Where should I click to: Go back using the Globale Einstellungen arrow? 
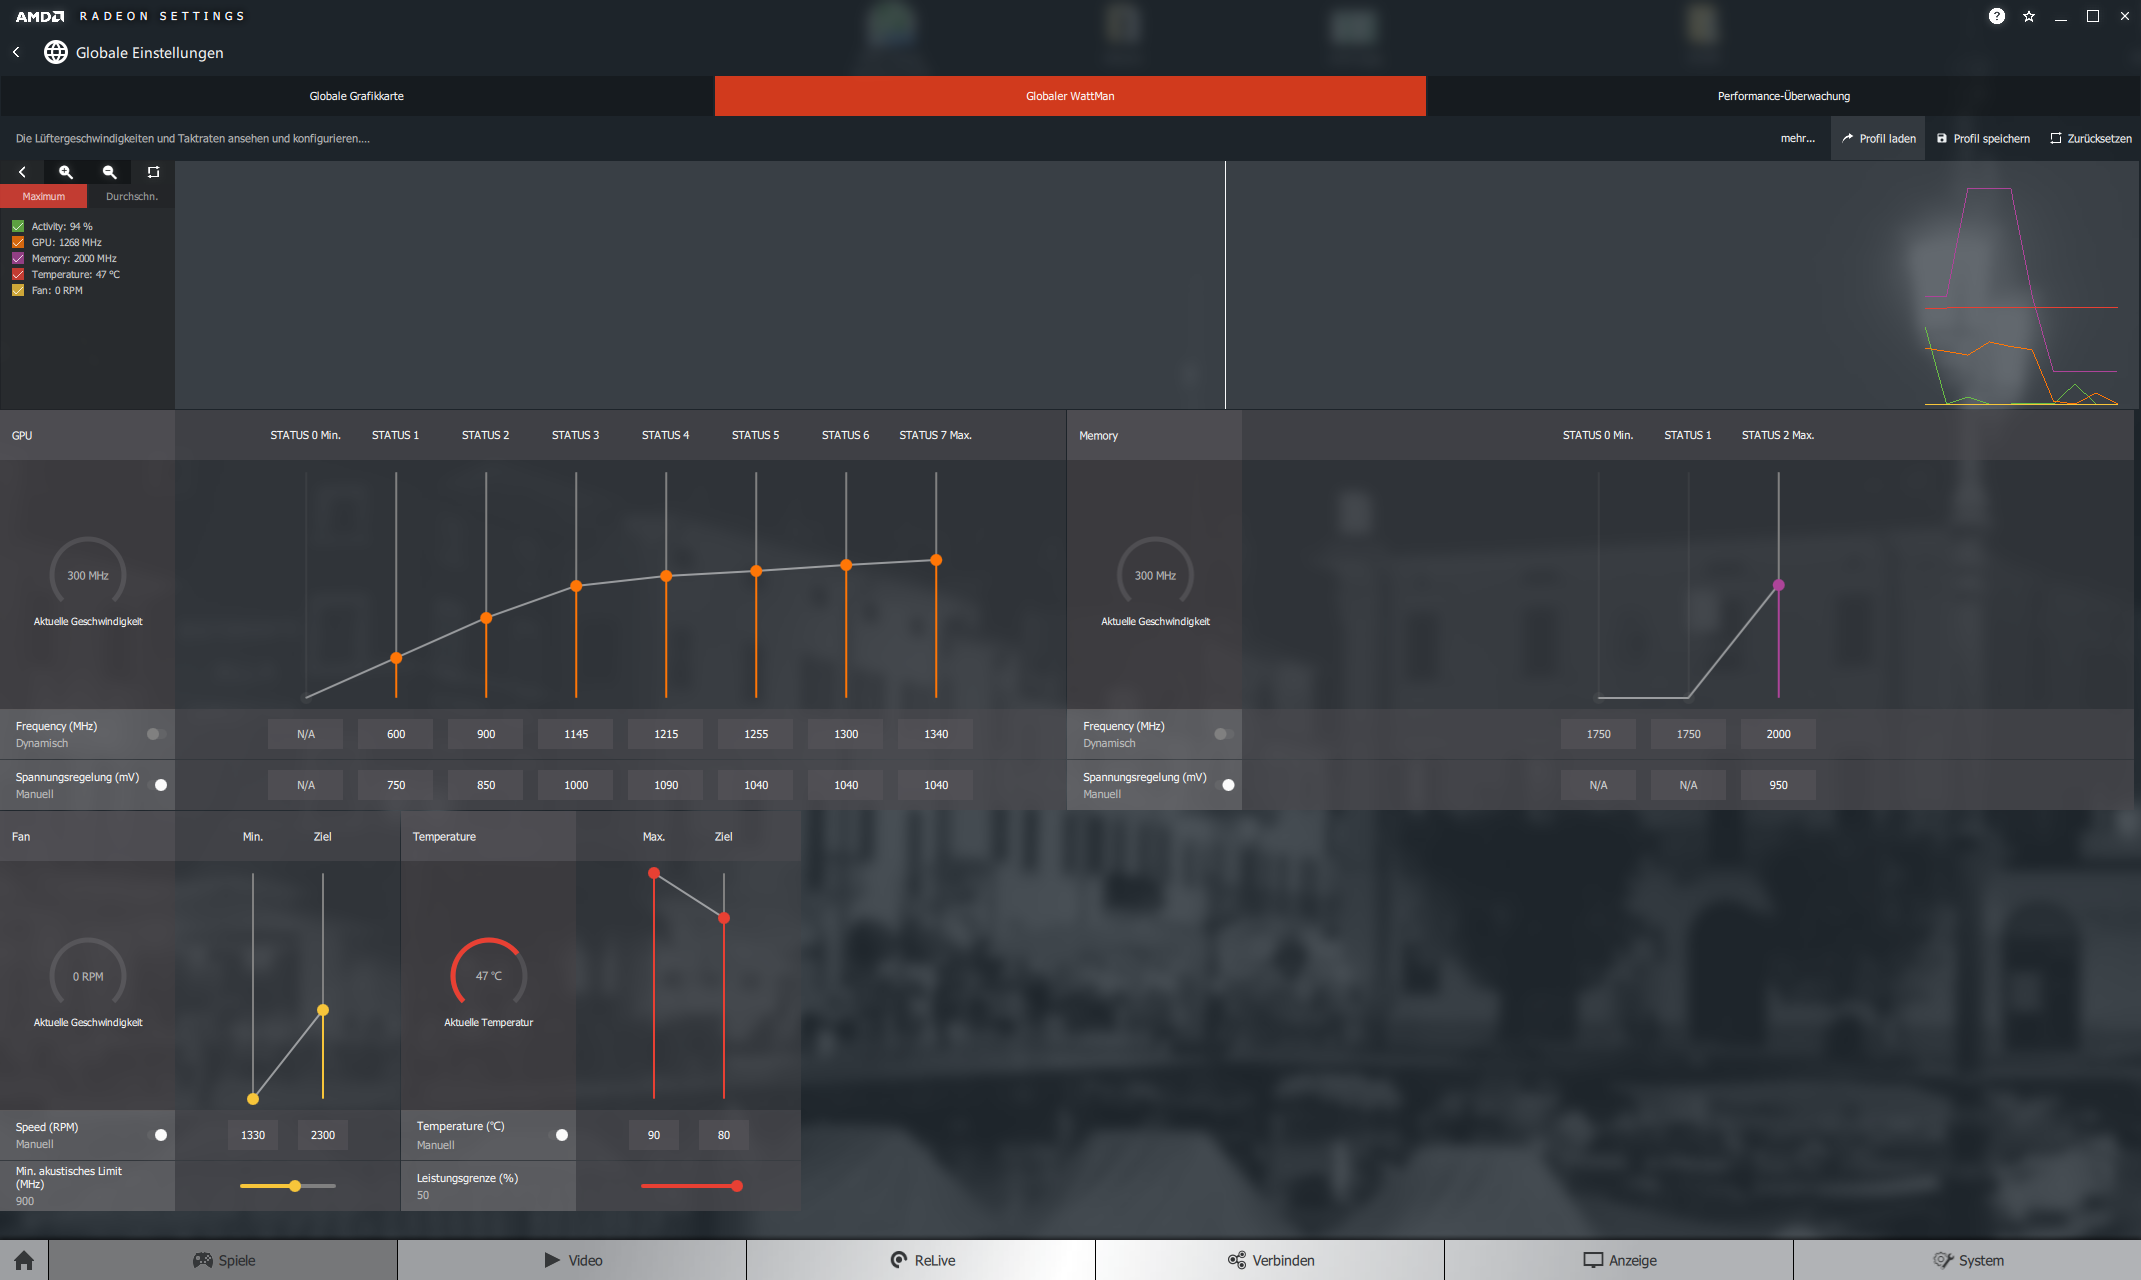[x=17, y=52]
